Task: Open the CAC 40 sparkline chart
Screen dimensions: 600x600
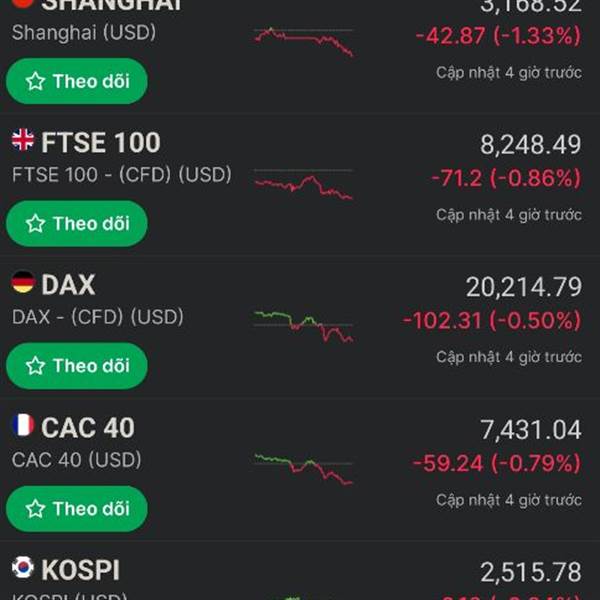Action: pyautogui.click(x=303, y=470)
